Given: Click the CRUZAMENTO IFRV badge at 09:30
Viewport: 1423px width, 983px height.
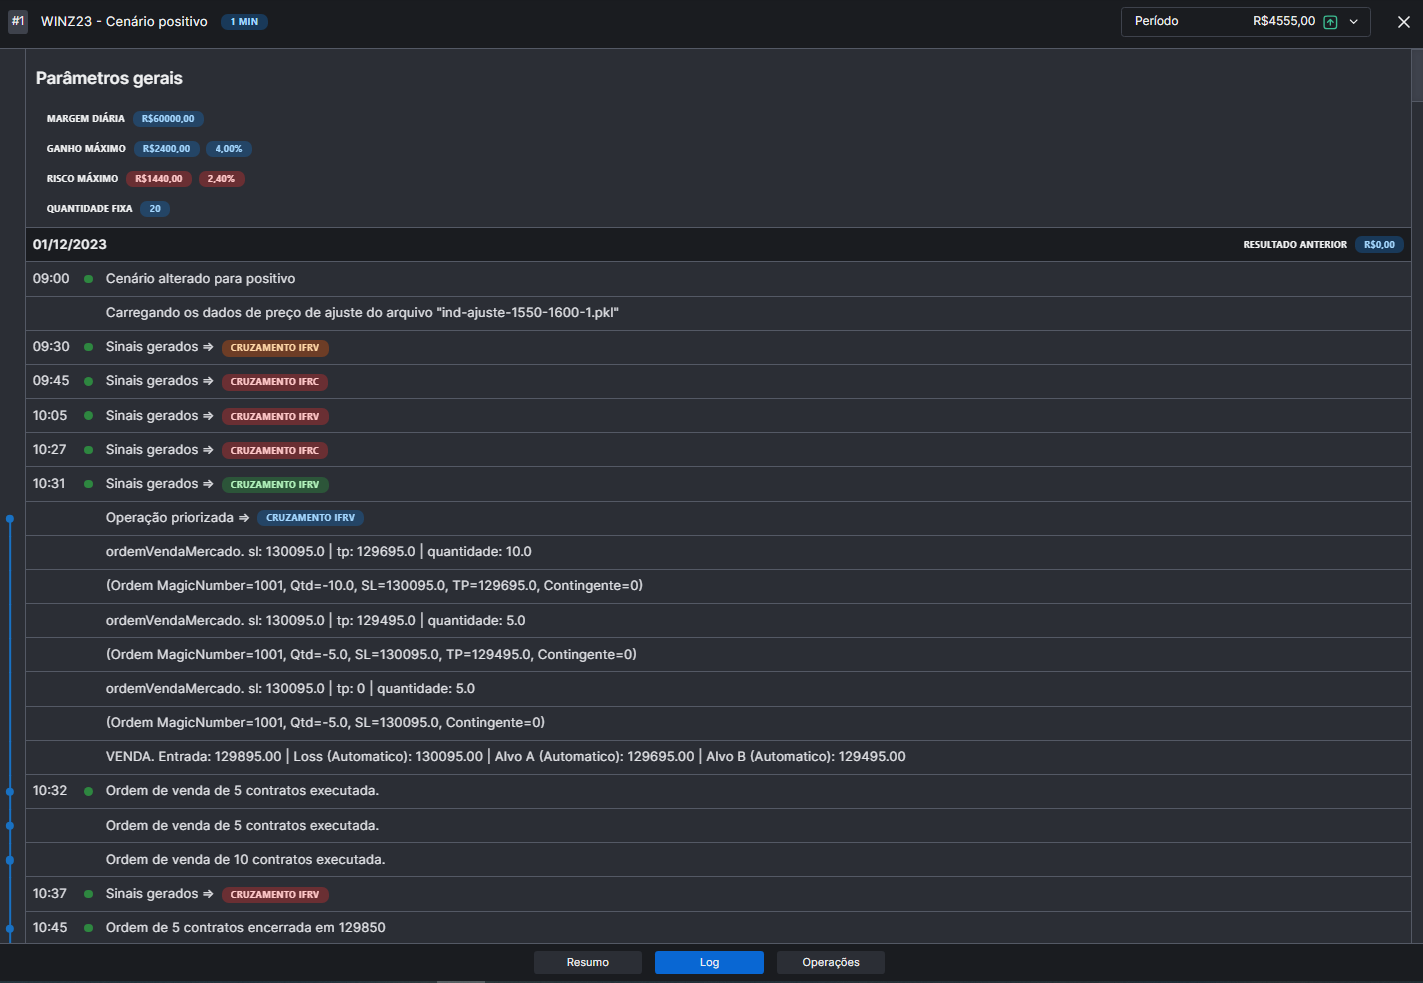Looking at the screenshot, I should click(275, 348).
